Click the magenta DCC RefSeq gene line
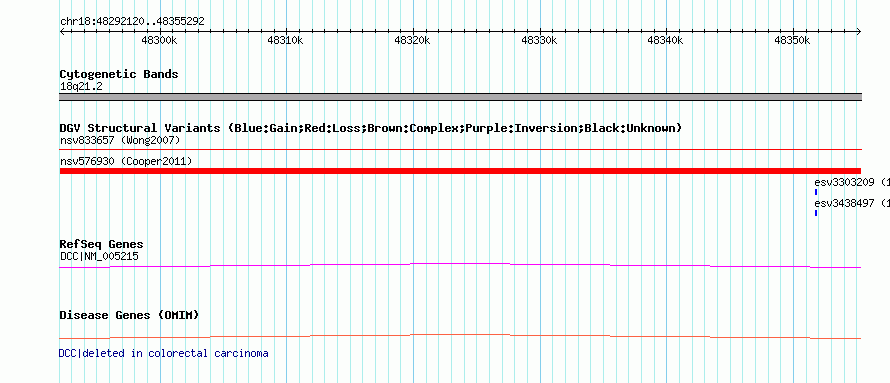 [460, 265]
